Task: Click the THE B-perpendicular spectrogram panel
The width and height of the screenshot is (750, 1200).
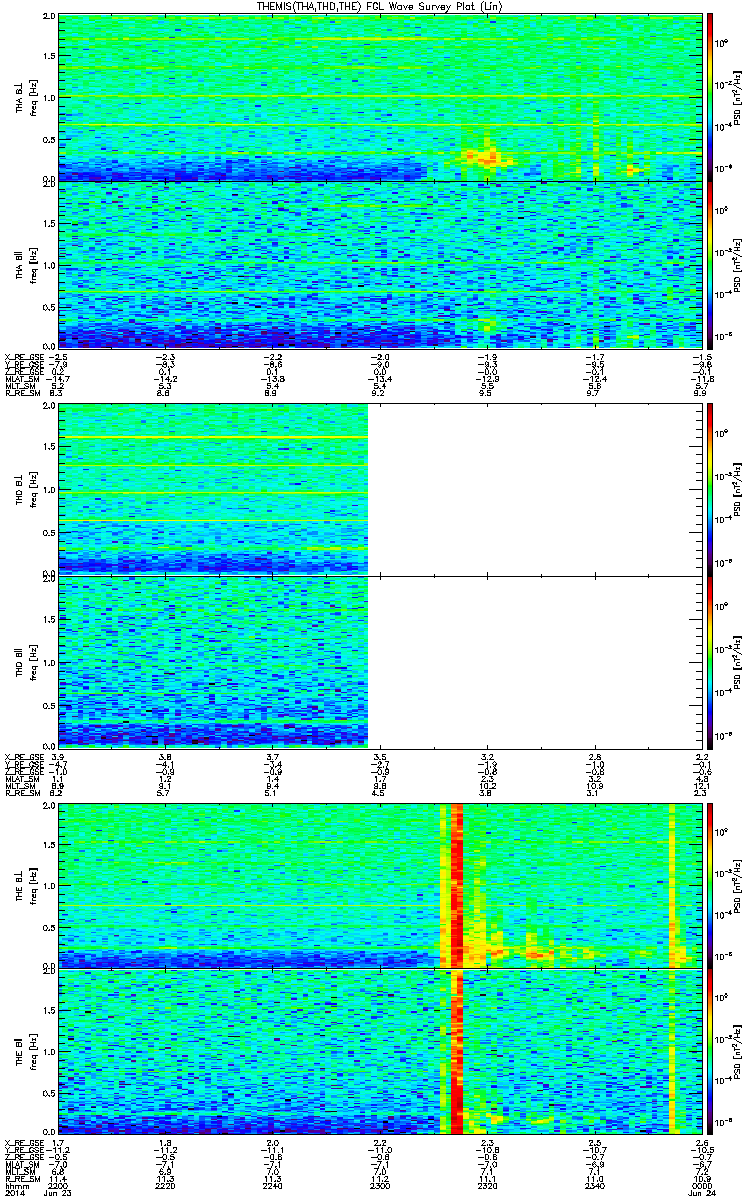Action: click(x=378, y=884)
